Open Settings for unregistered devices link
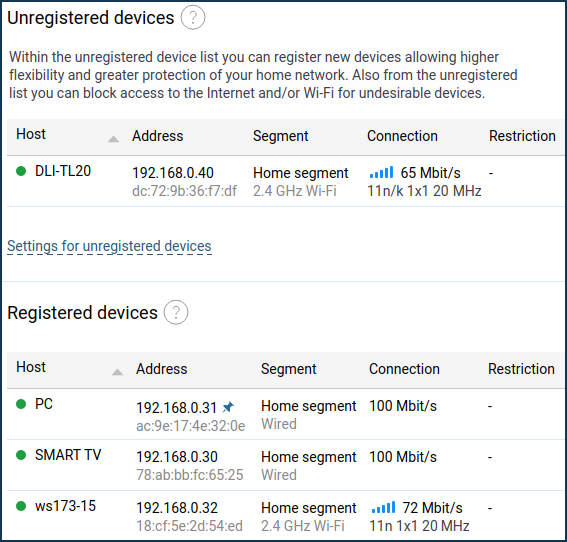 (x=109, y=246)
